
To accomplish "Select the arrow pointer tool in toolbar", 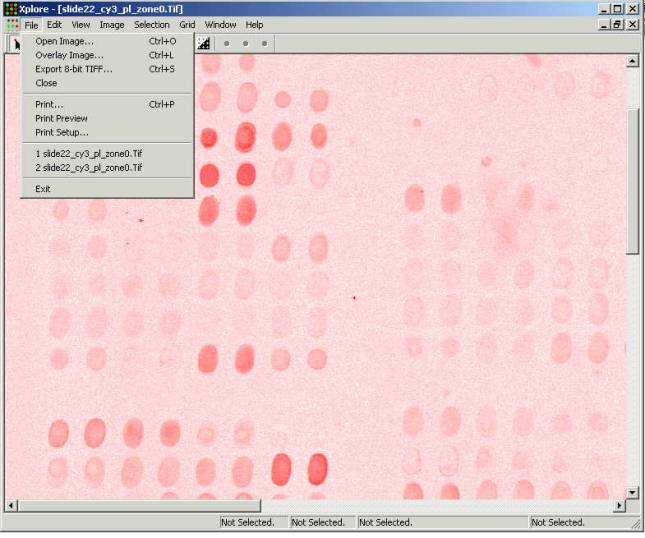I will click(x=17, y=43).
